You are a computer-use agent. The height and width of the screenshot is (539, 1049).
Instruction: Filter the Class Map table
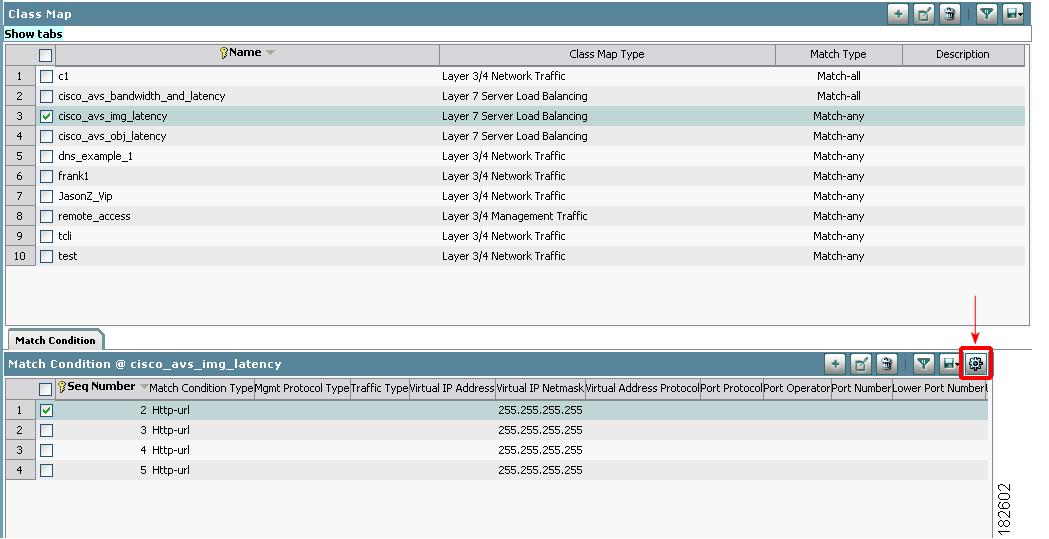987,13
